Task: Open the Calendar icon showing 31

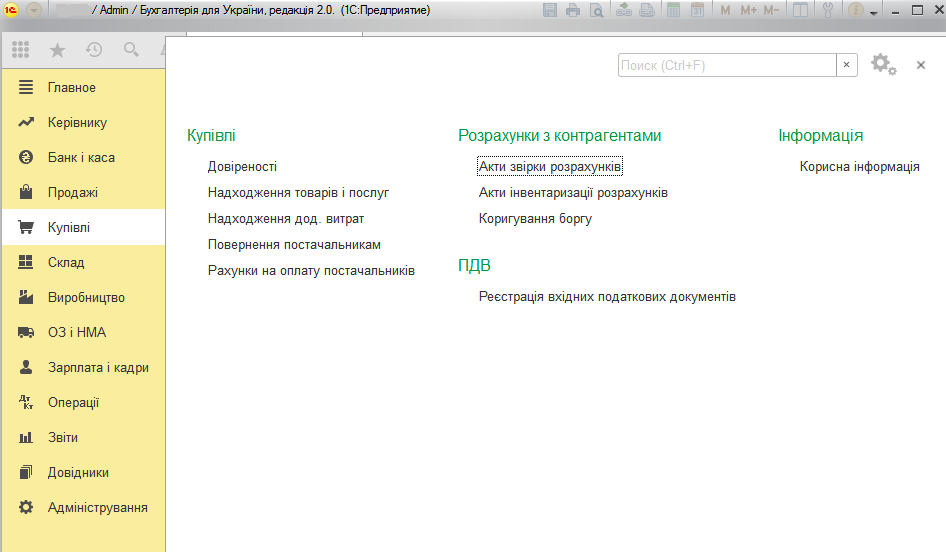Action: [697, 10]
